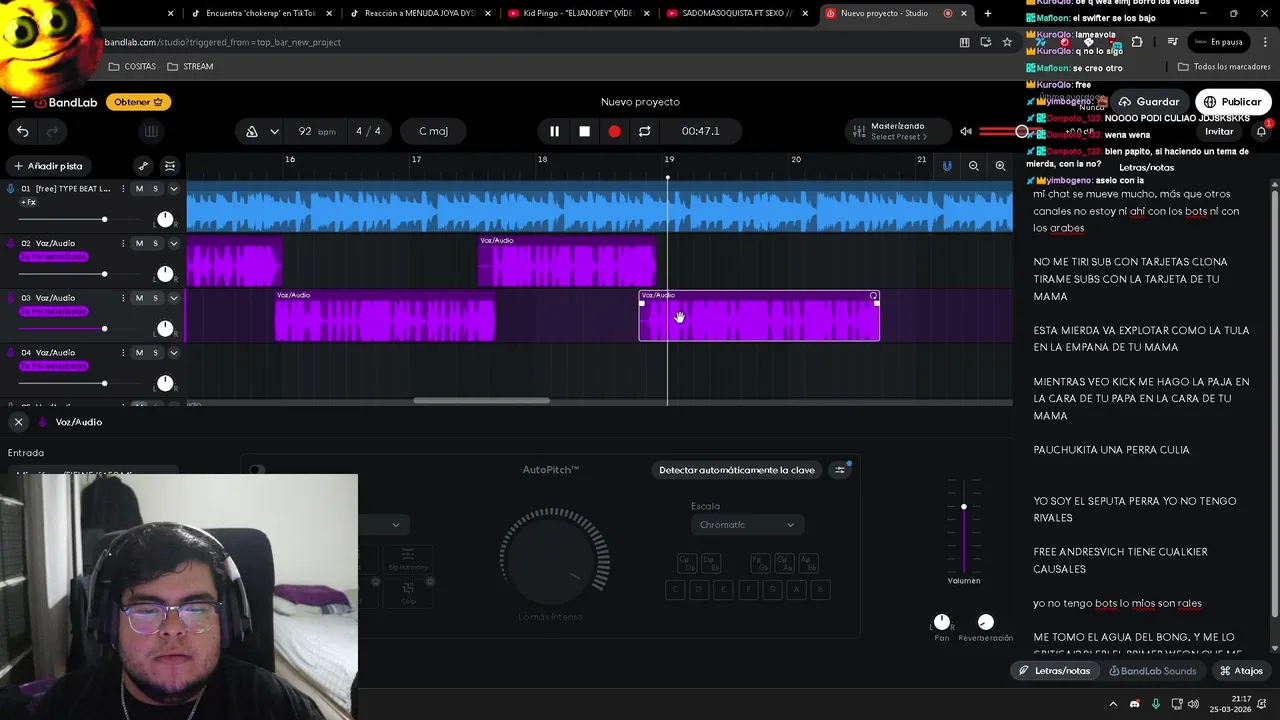
Task: Click the Reverberación knob
Action: pyautogui.click(x=985, y=622)
